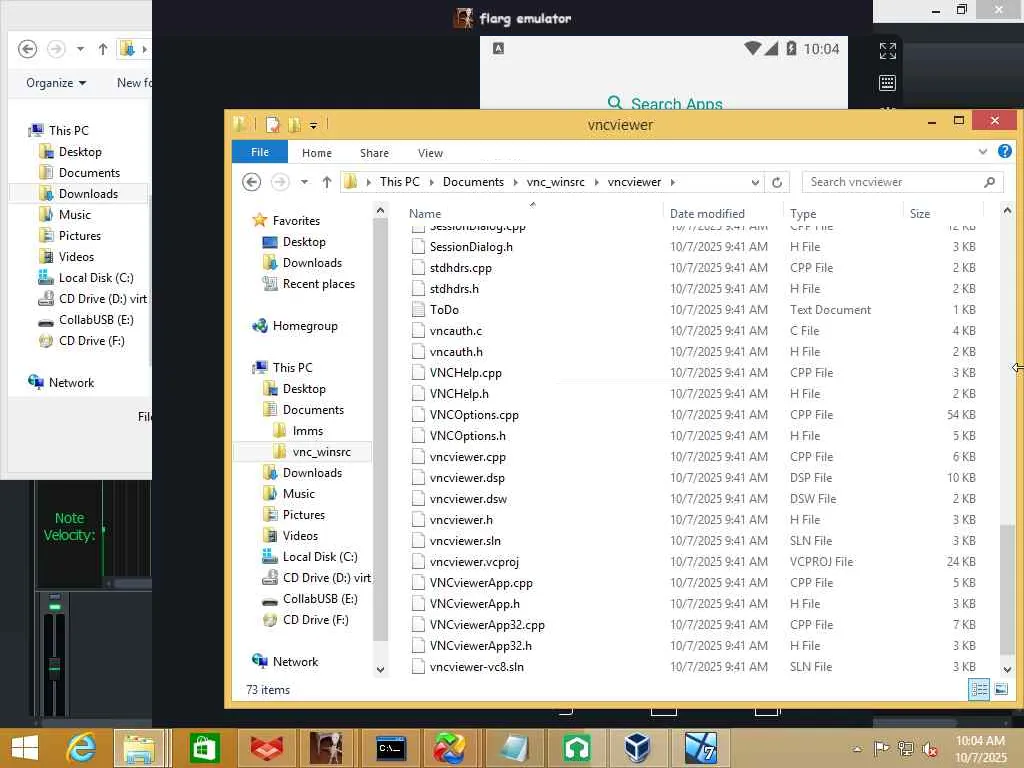Click the emulator fullscreen expand icon

(887, 50)
